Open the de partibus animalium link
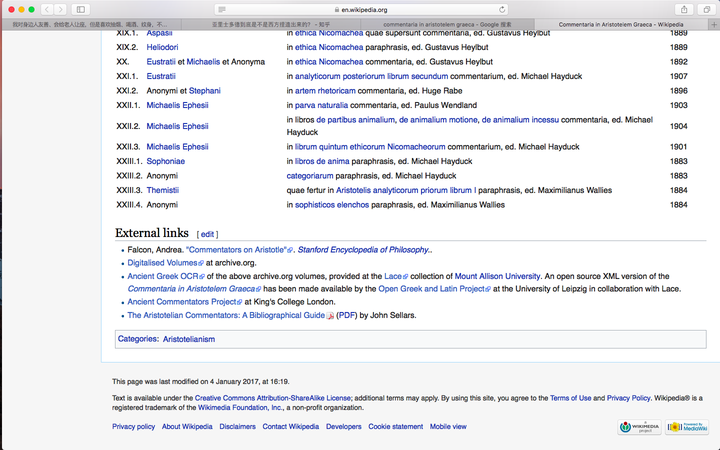This screenshot has height=450, width=720. click(x=355, y=120)
